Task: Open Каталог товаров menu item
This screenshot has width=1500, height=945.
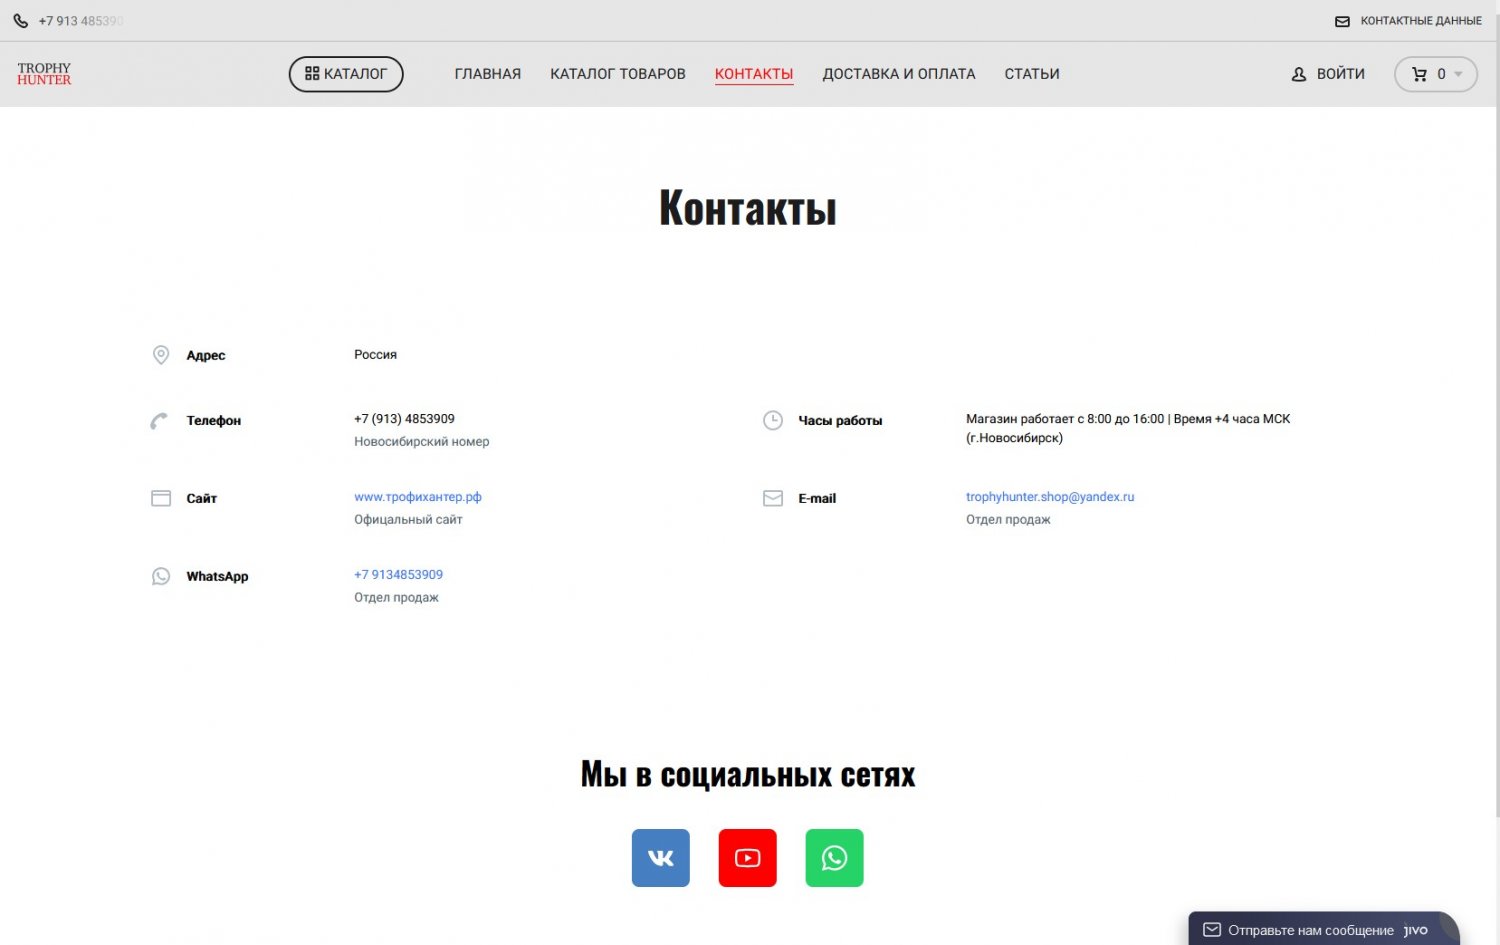Action: click(x=617, y=74)
